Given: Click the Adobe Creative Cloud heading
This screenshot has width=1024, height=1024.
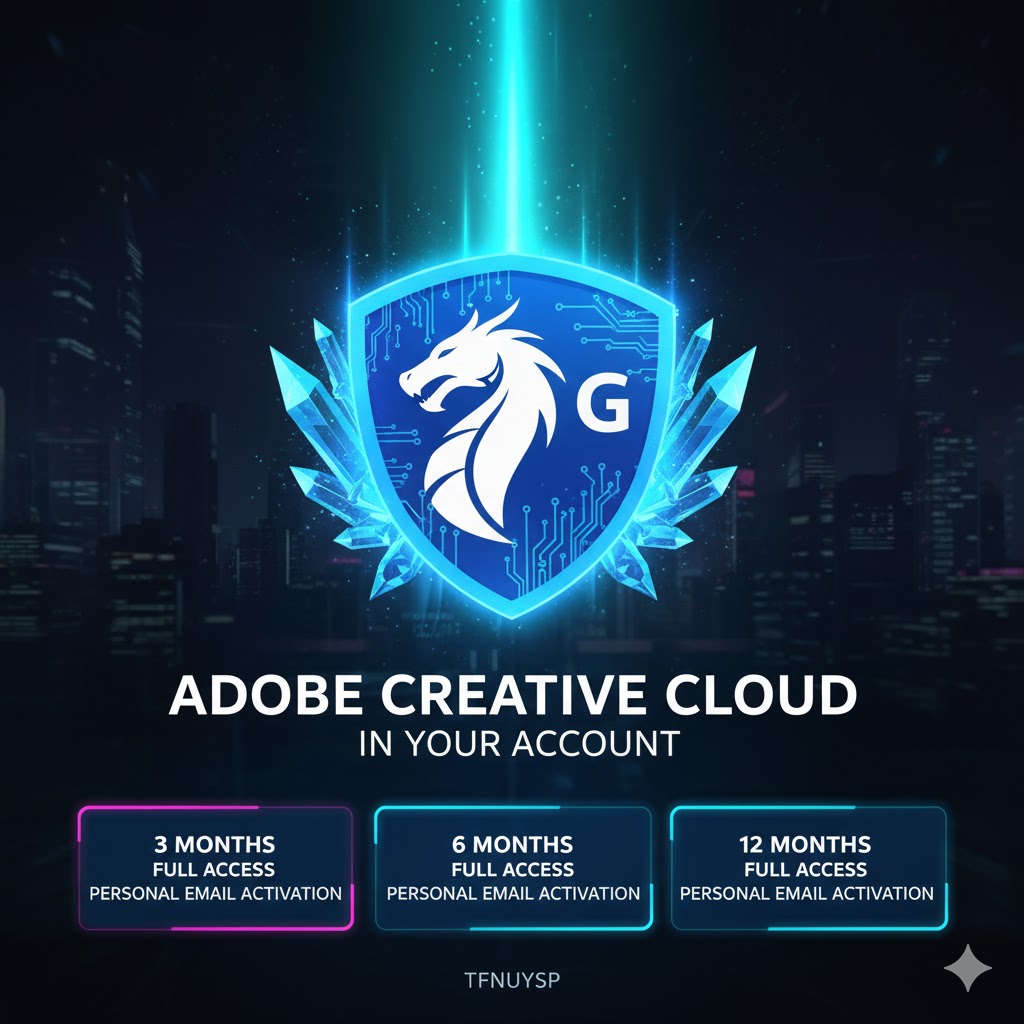Looking at the screenshot, I should click(513, 694).
